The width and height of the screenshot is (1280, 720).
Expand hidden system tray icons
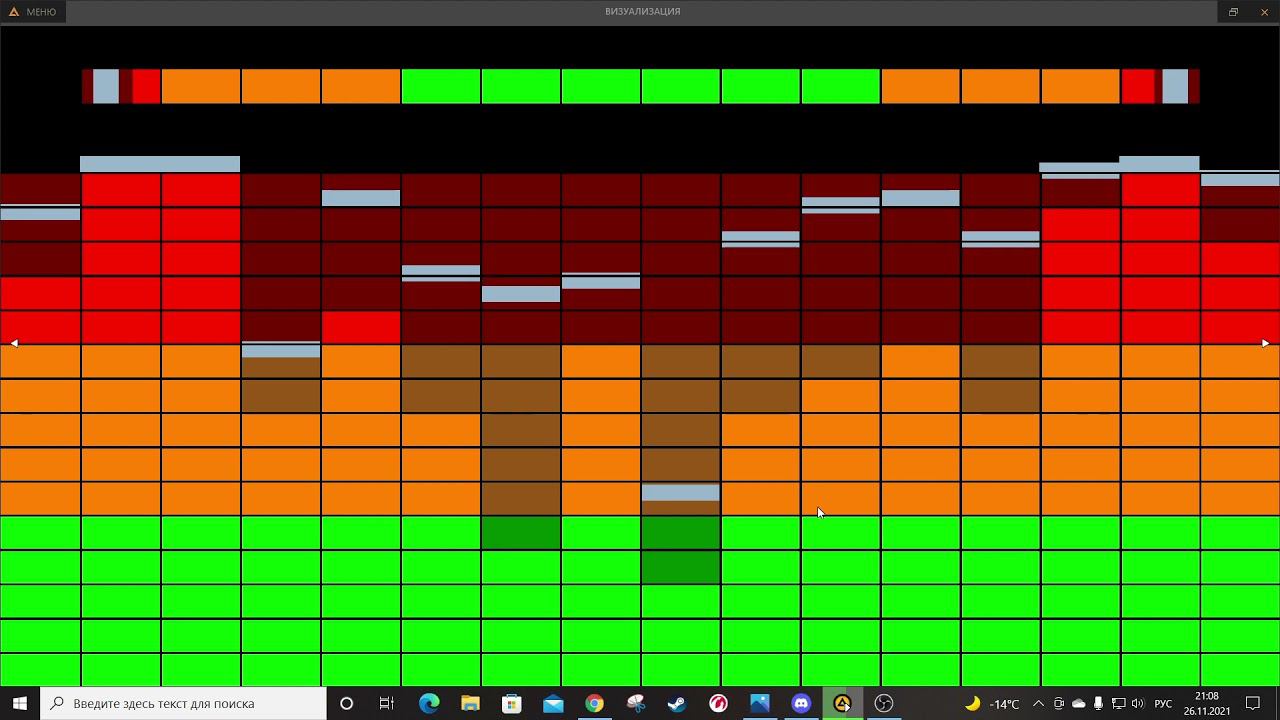pos(1038,703)
